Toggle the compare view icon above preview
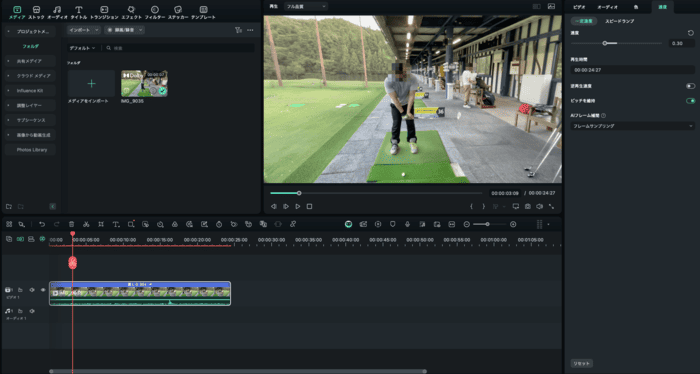700x374 pixels. 537,6
